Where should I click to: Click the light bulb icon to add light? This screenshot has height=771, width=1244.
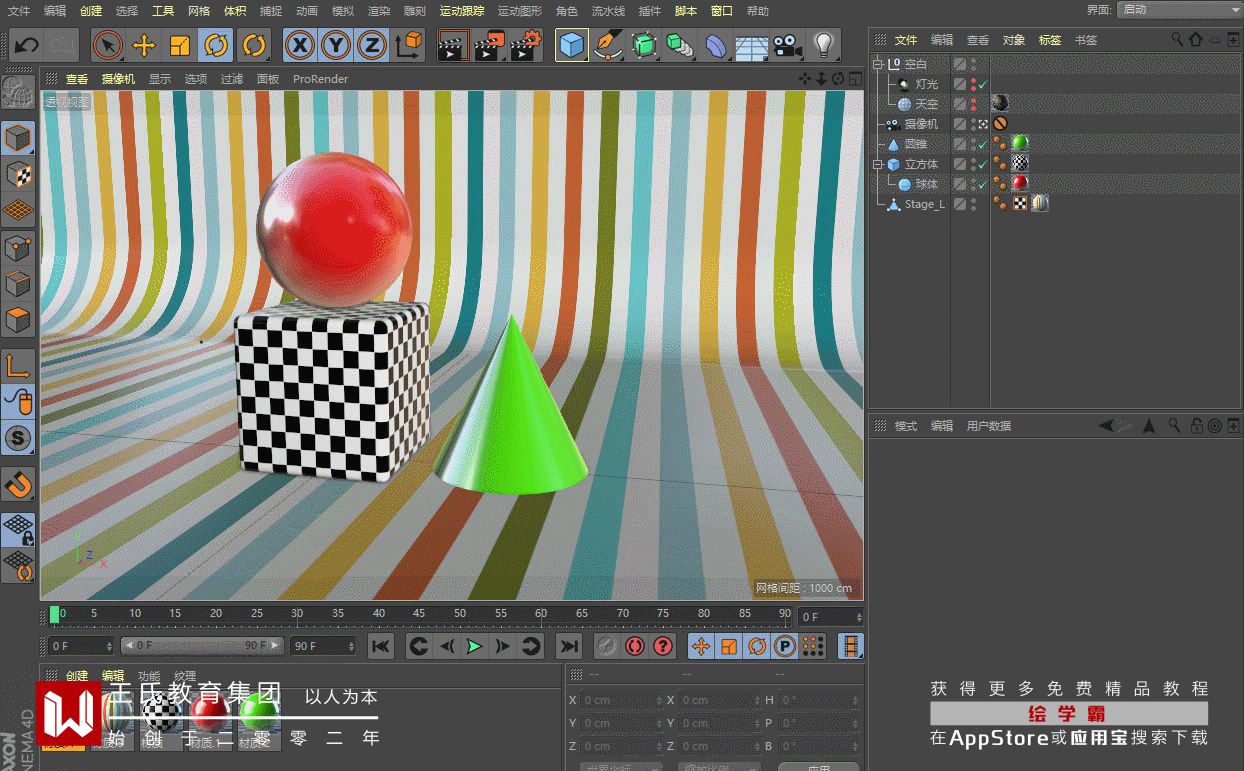pos(823,45)
